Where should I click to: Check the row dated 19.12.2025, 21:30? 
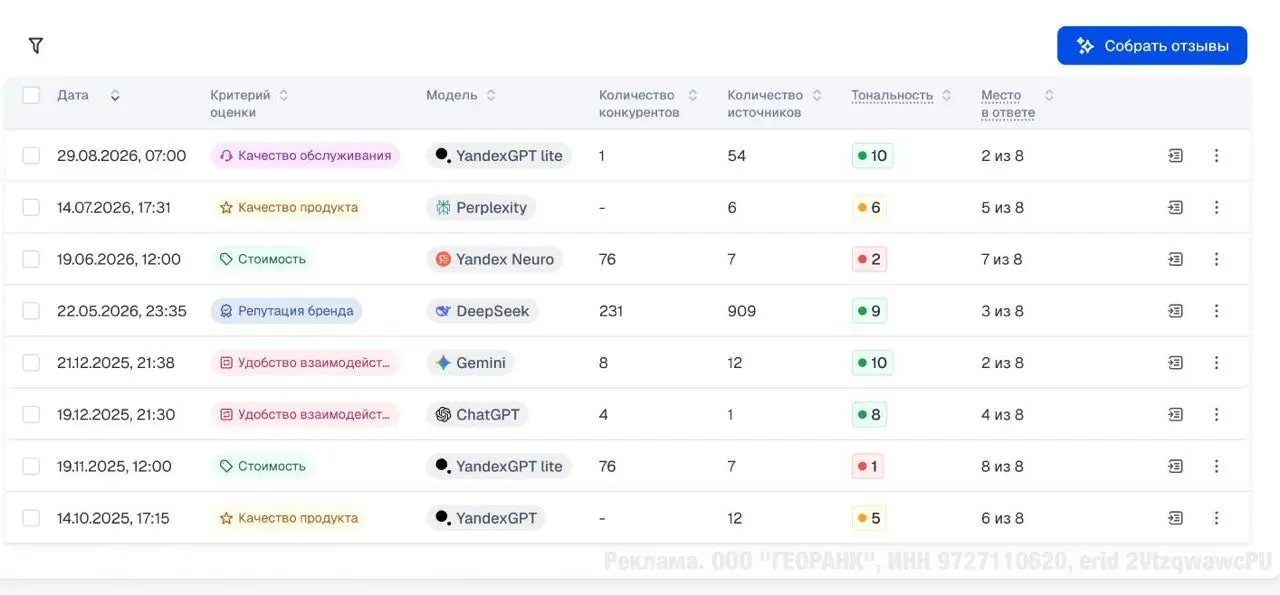click(31, 414)
